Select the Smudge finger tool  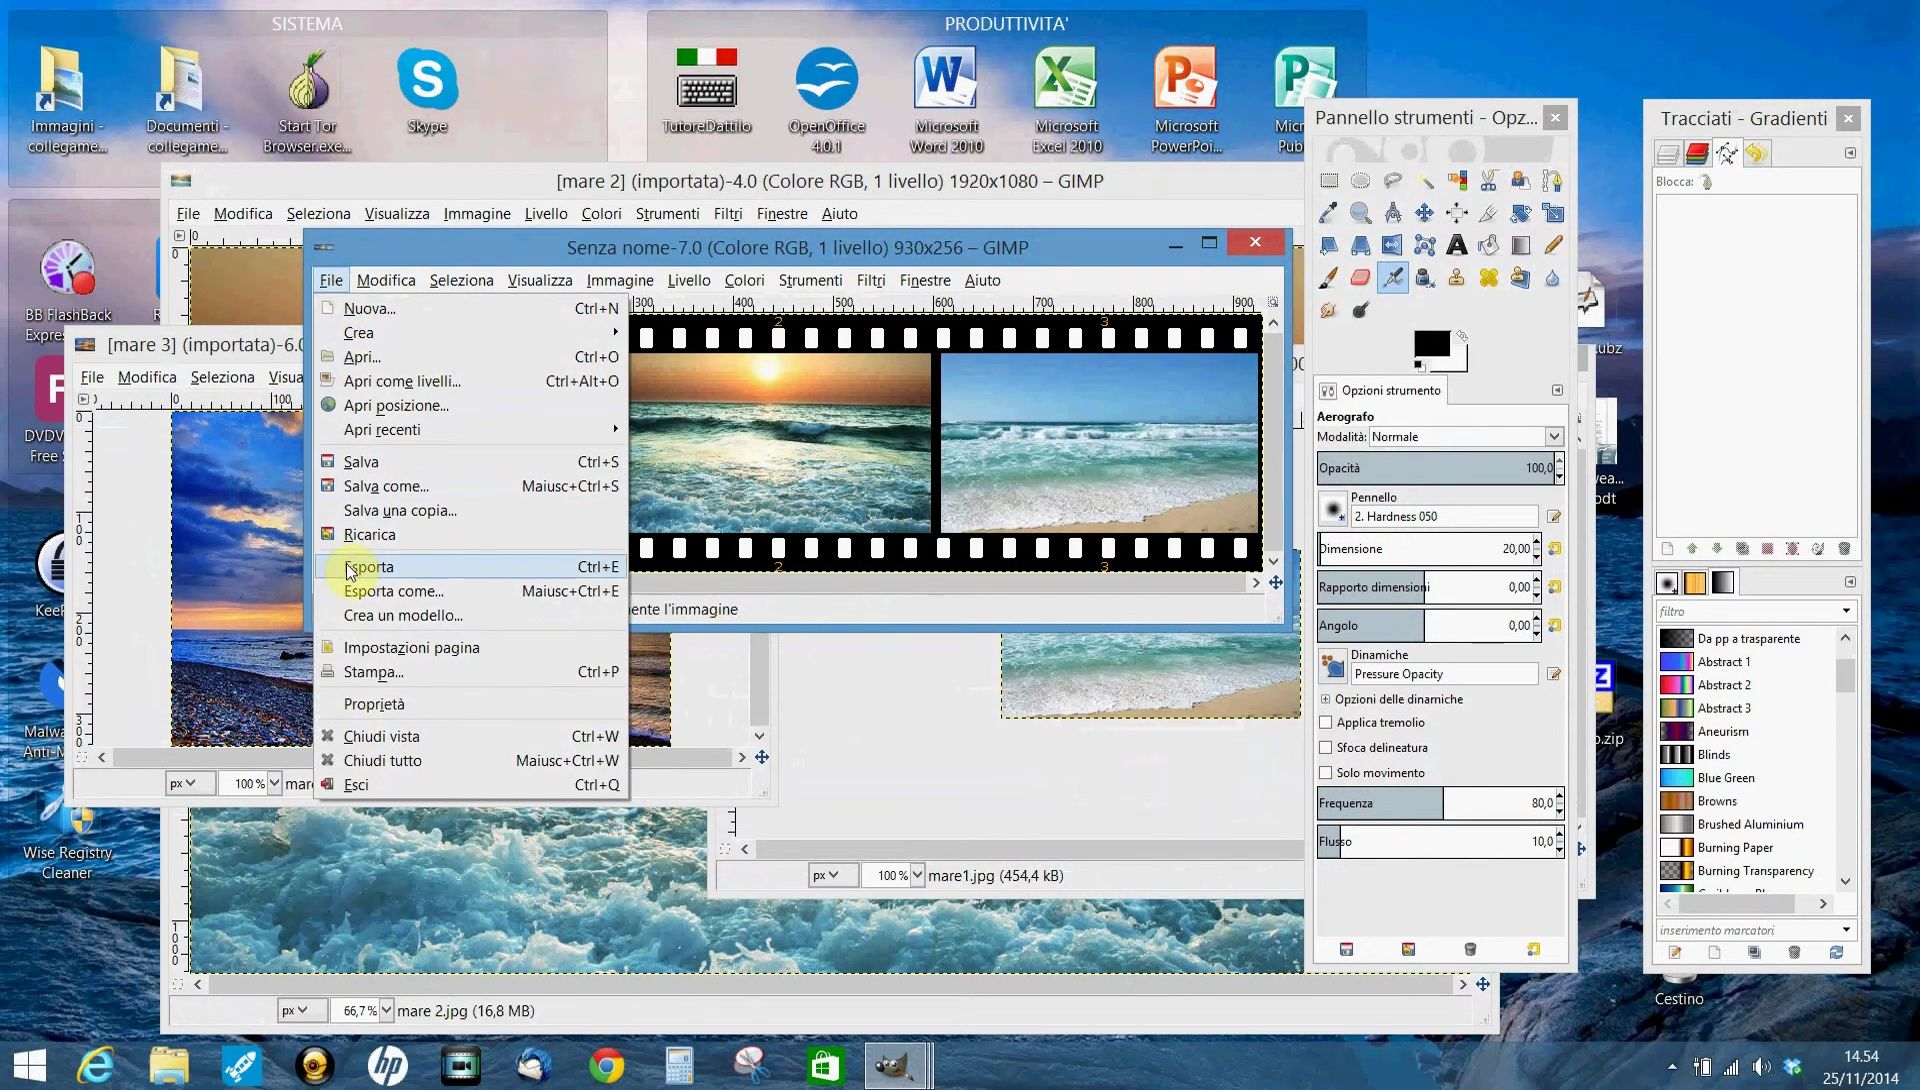[x=1329, y=310]
